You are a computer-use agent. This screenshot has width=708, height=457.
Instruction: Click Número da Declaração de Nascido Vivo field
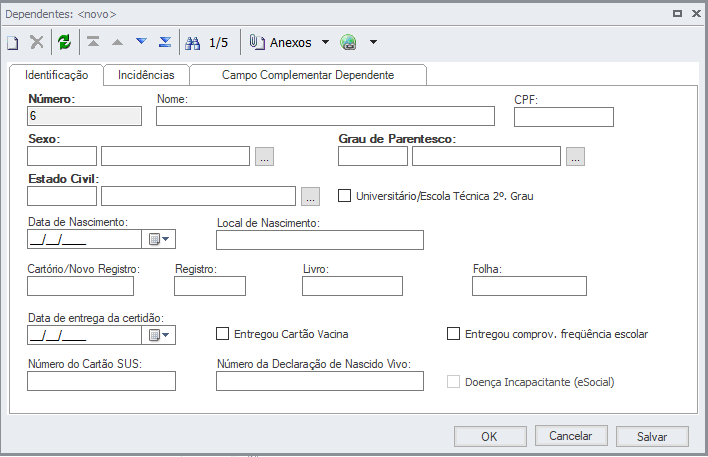click(x=320, y=381)
